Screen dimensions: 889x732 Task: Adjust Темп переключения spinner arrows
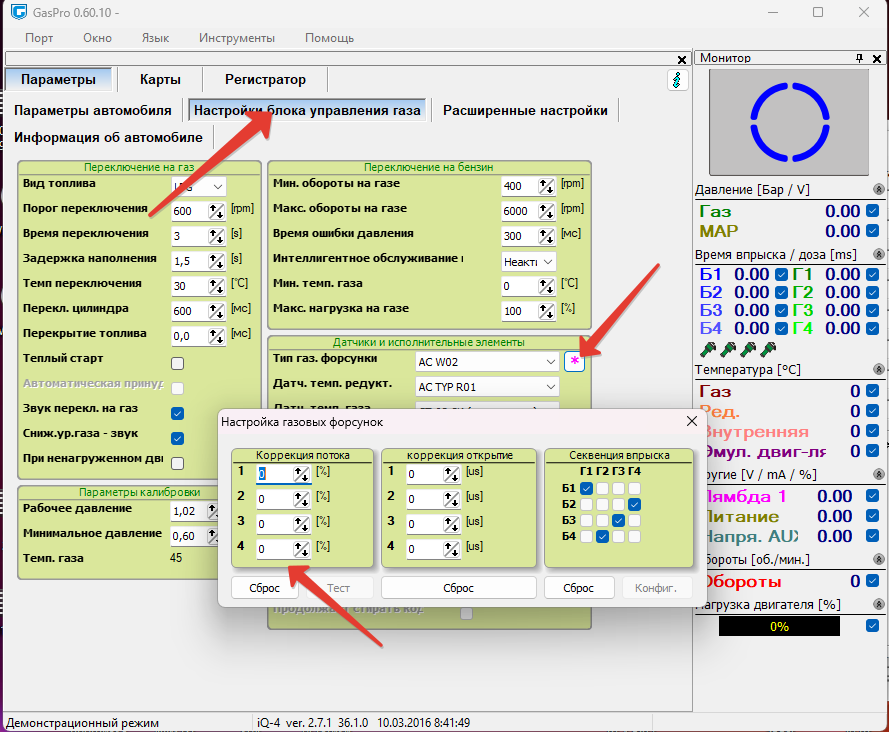[217, 286]
